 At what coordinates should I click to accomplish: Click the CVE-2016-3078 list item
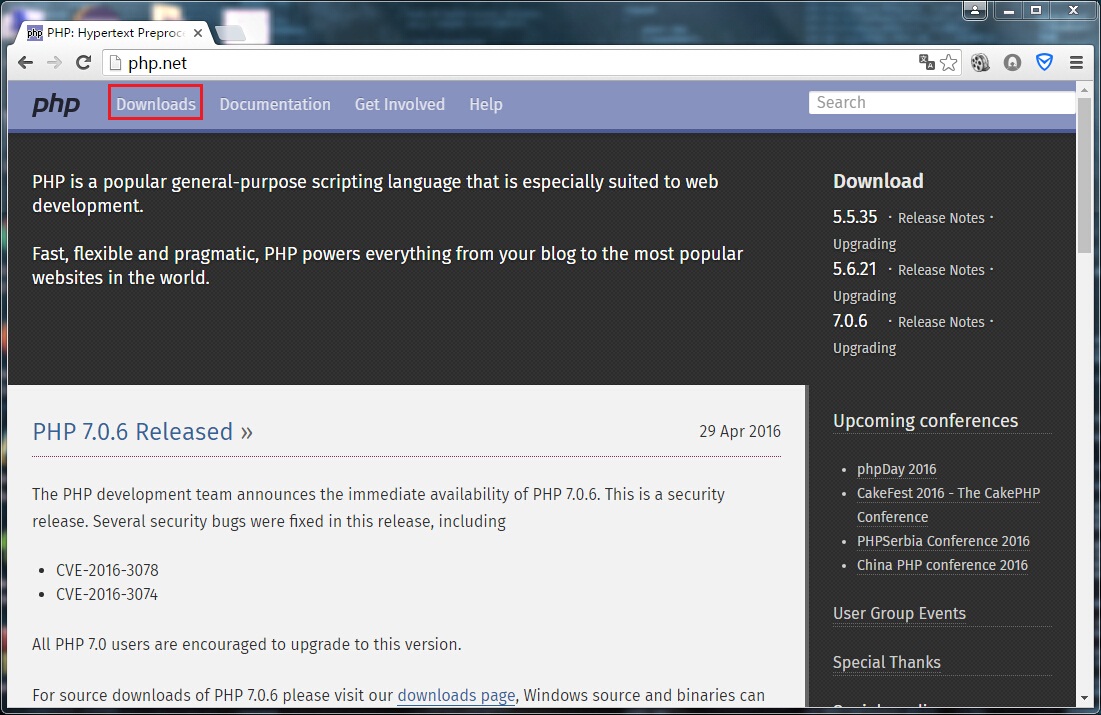click(107, 570)
